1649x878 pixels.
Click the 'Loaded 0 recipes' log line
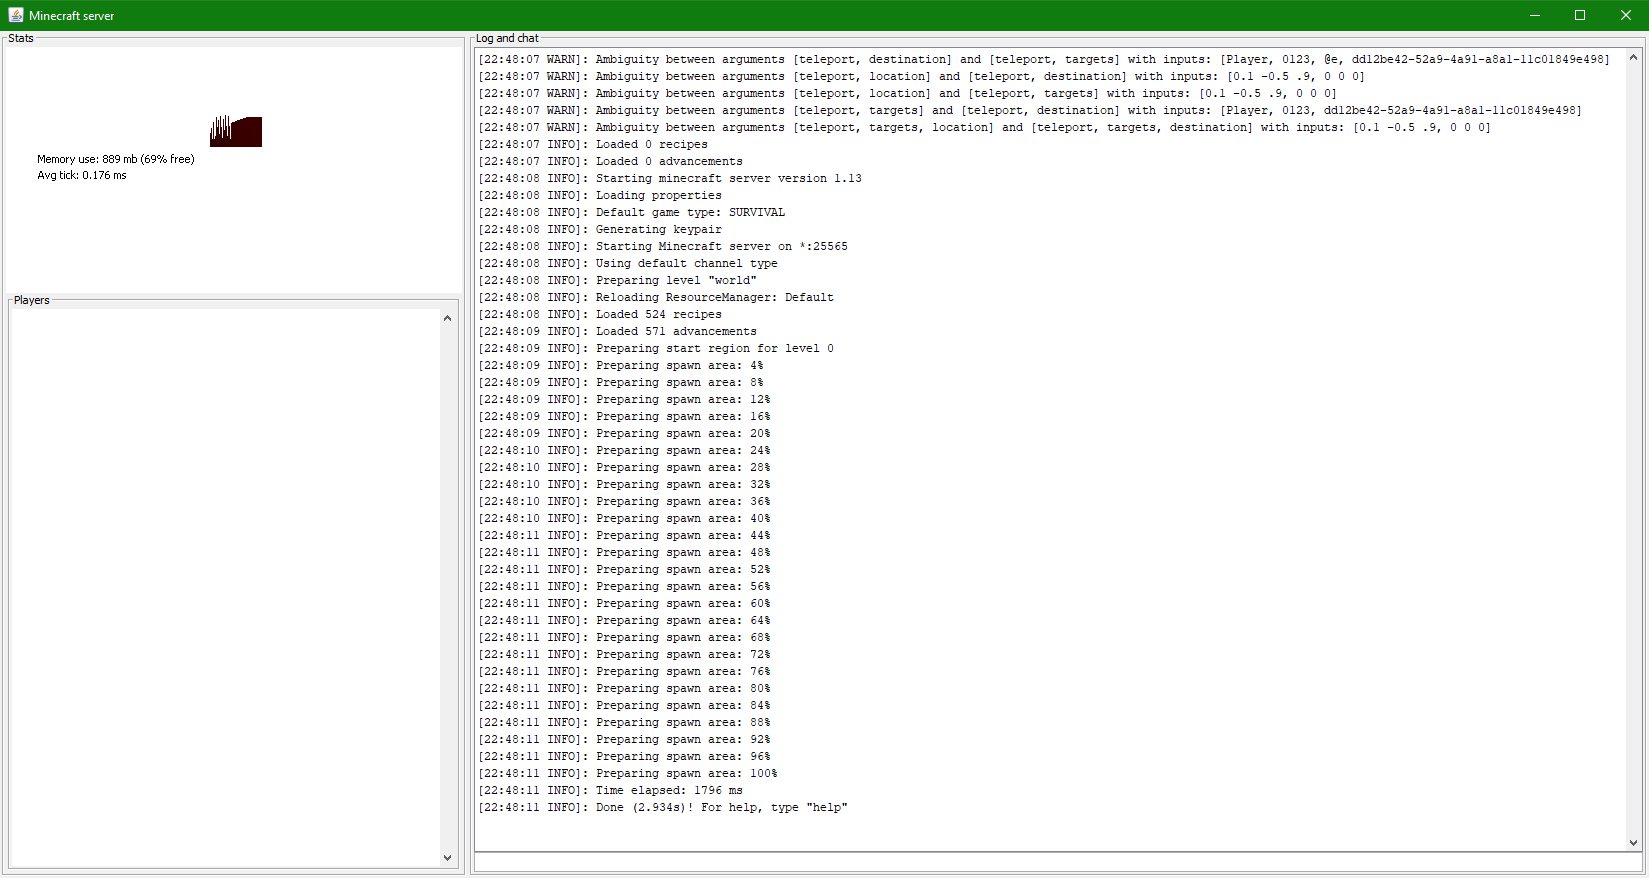(x=593, y=145)
